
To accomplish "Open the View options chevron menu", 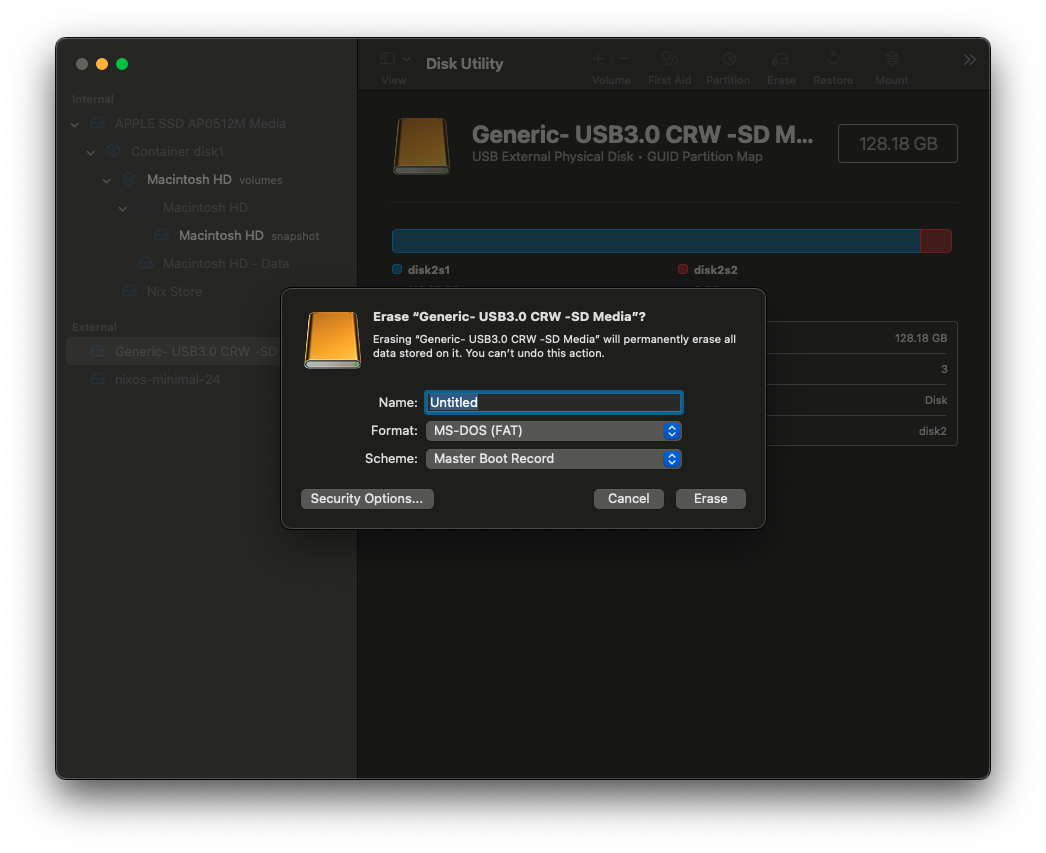I will pos(406,59).
